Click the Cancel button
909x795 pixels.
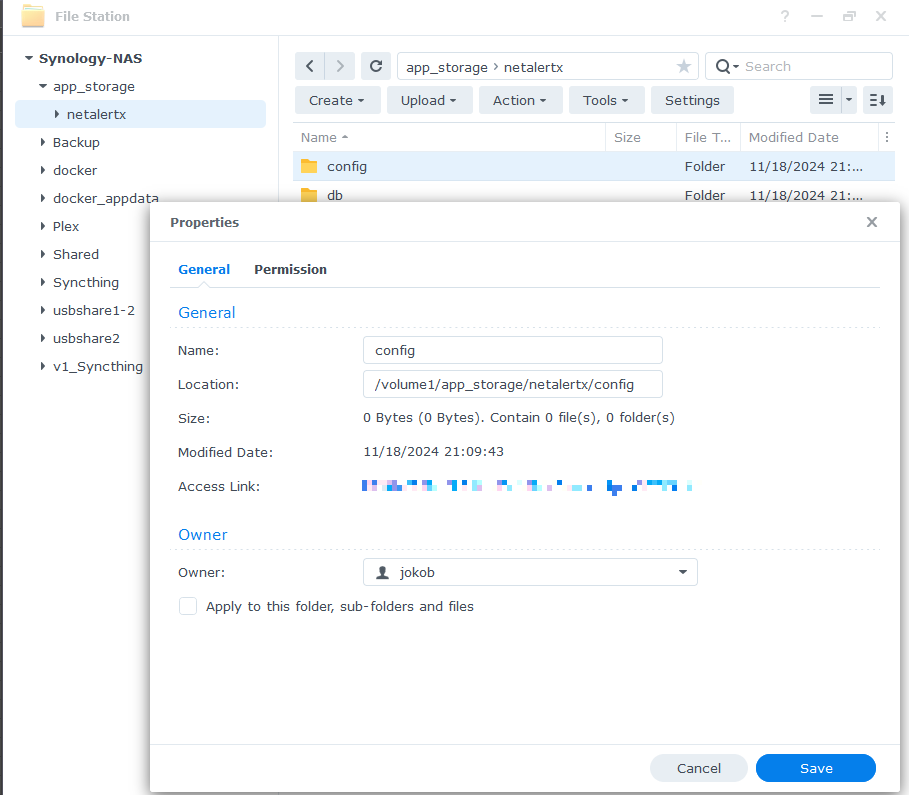[x=698, y=768]
